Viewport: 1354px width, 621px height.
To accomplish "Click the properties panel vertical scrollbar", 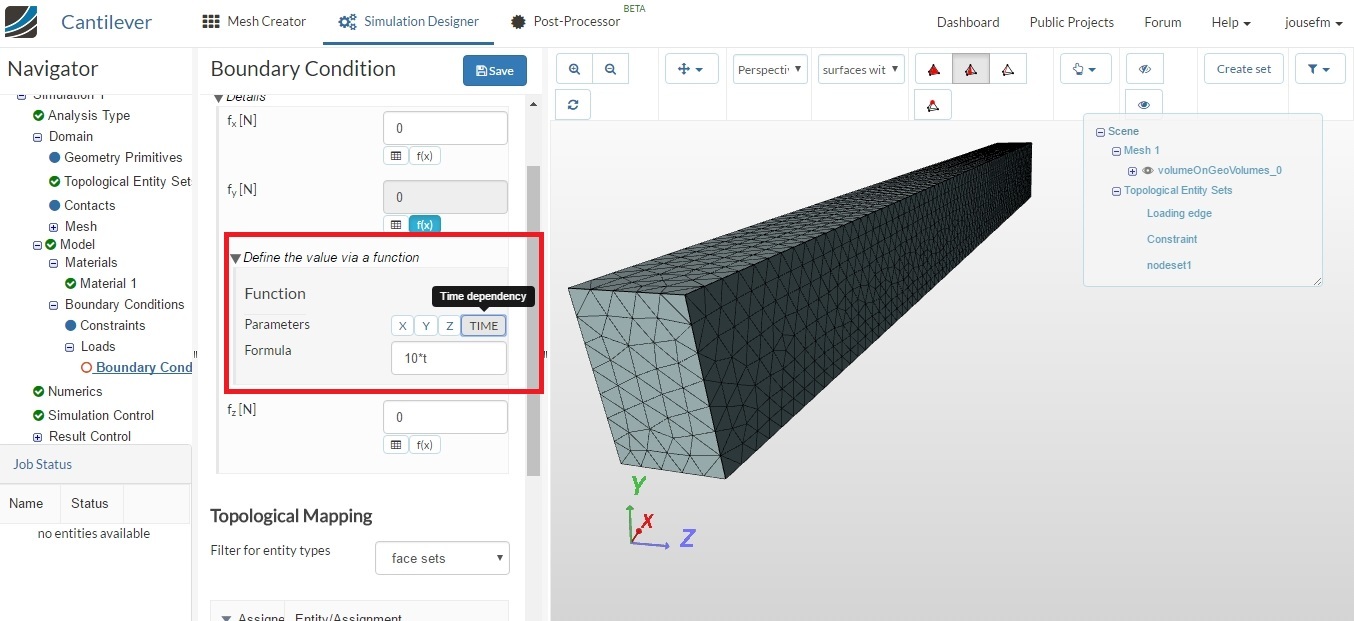I will click(533, 320).
